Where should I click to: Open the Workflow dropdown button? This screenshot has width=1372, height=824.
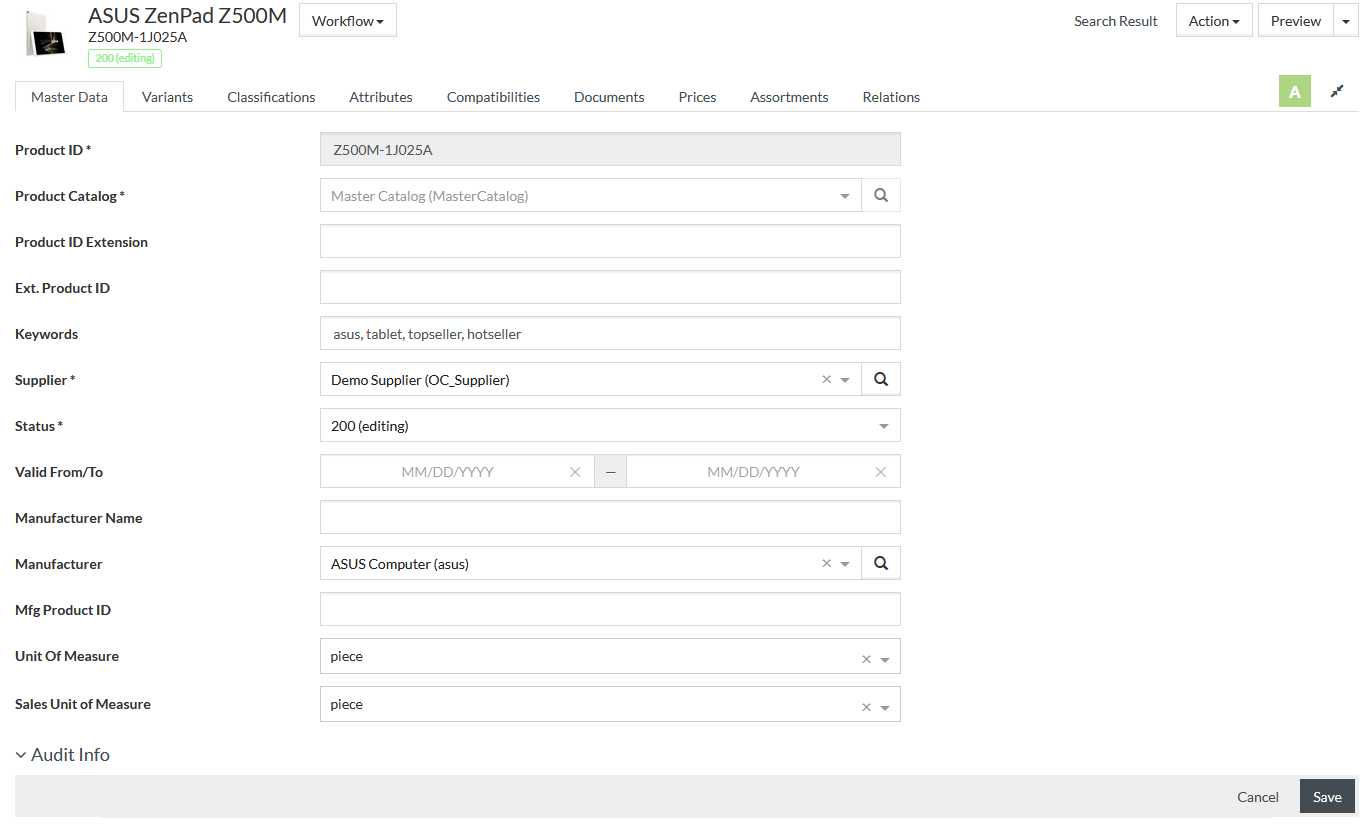[348, 20]
